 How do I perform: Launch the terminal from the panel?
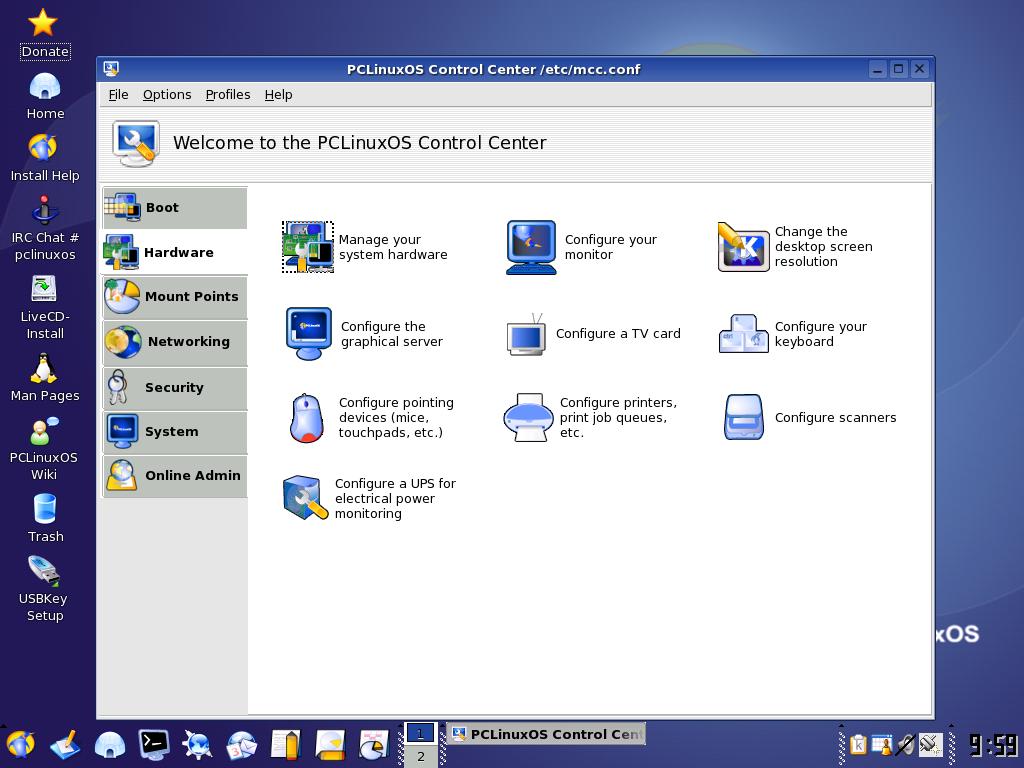click(x=154, y=744)
